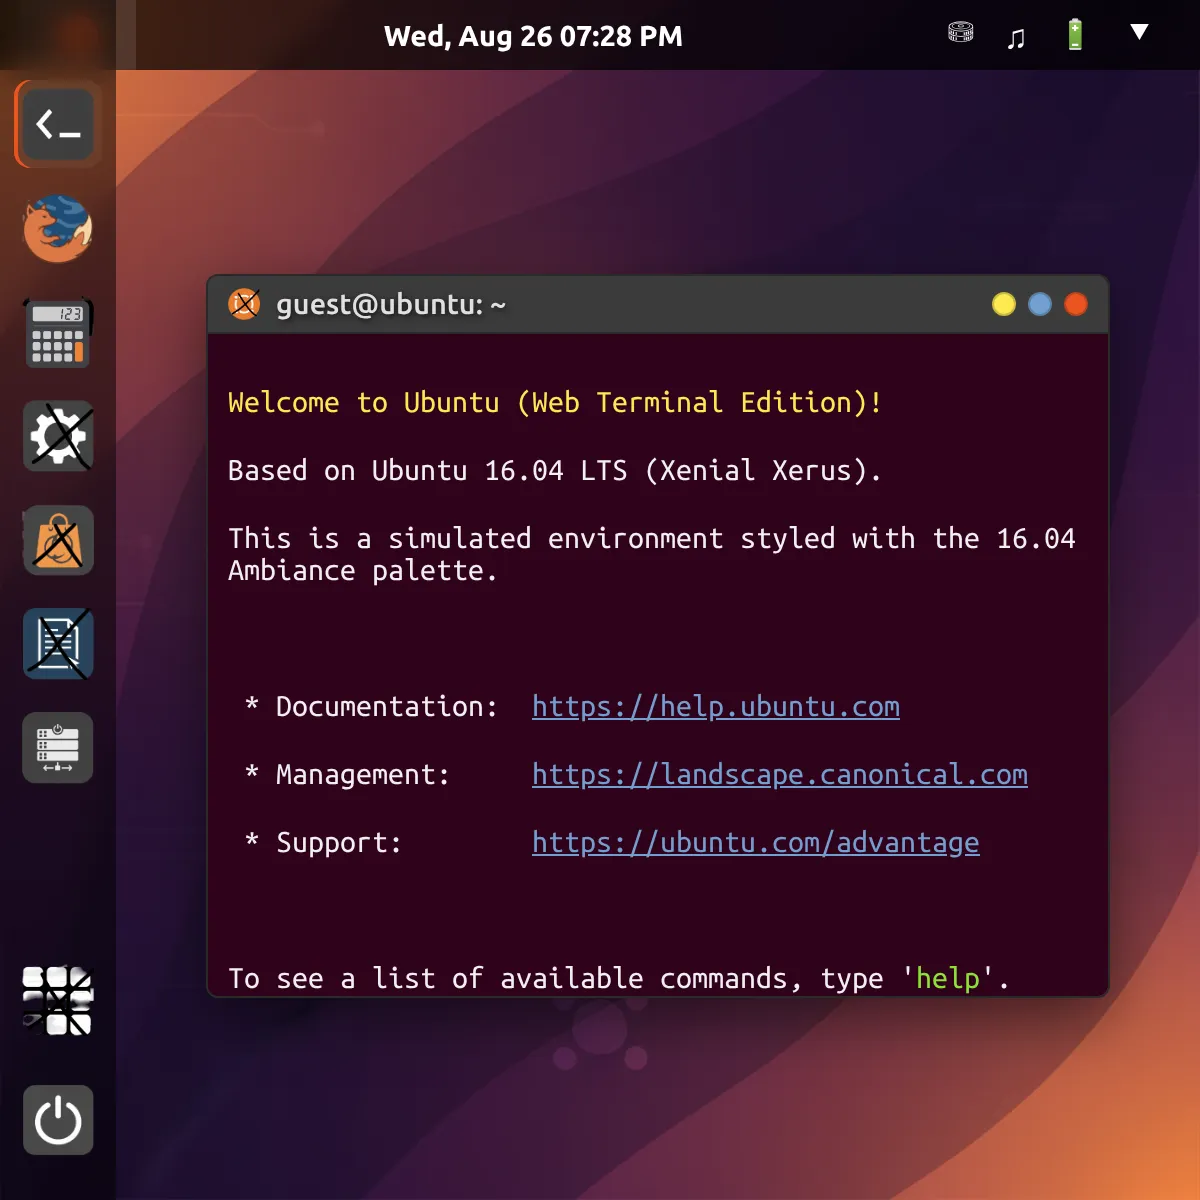Click the blue window button of the terminal
Viewport: 1200px width, 1200px height.
[x=1040, y=304]
